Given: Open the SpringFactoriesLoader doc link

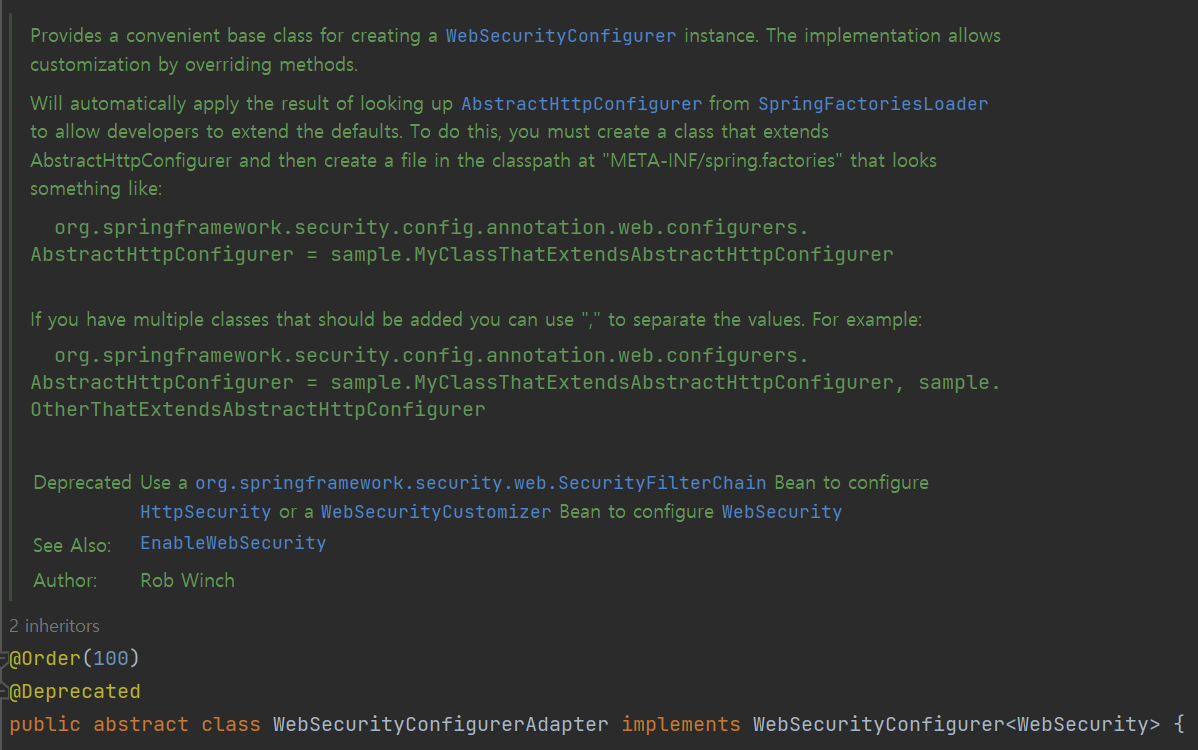Looking at the screenshot, I should click(x=873, y=104).
